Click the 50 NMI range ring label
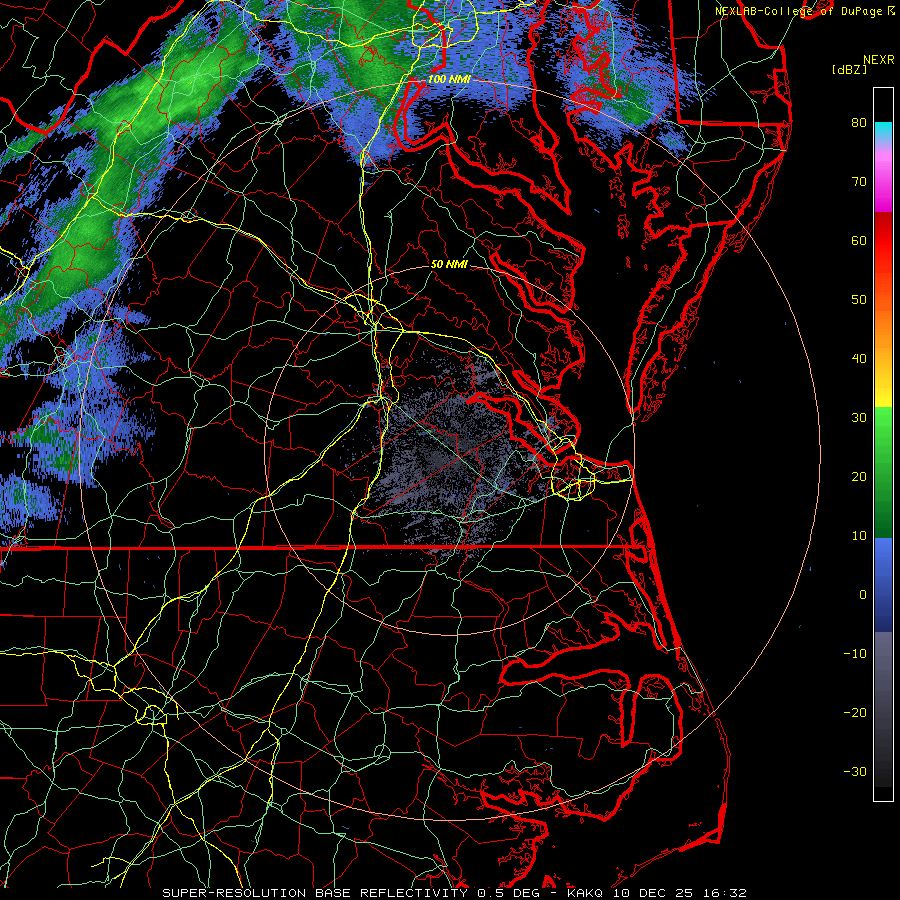Screen dimensions: 900x900 449,264
